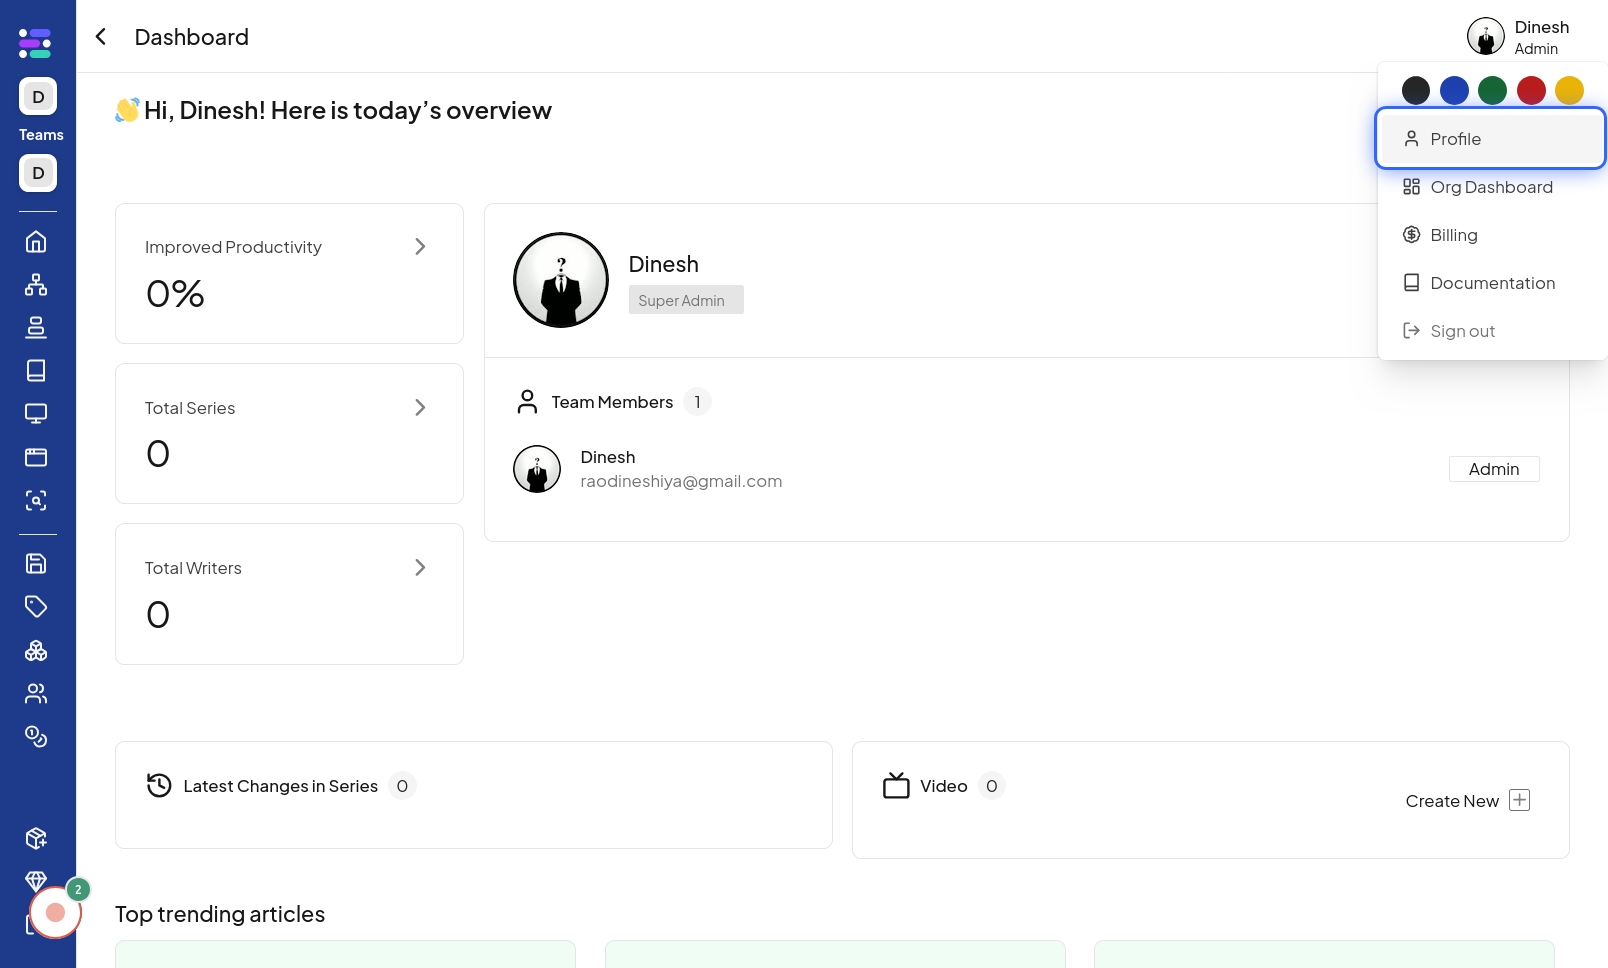1608x968 pixels.
Task: Pick the red theme color swatch
Action: click(x=1531, y=91)
